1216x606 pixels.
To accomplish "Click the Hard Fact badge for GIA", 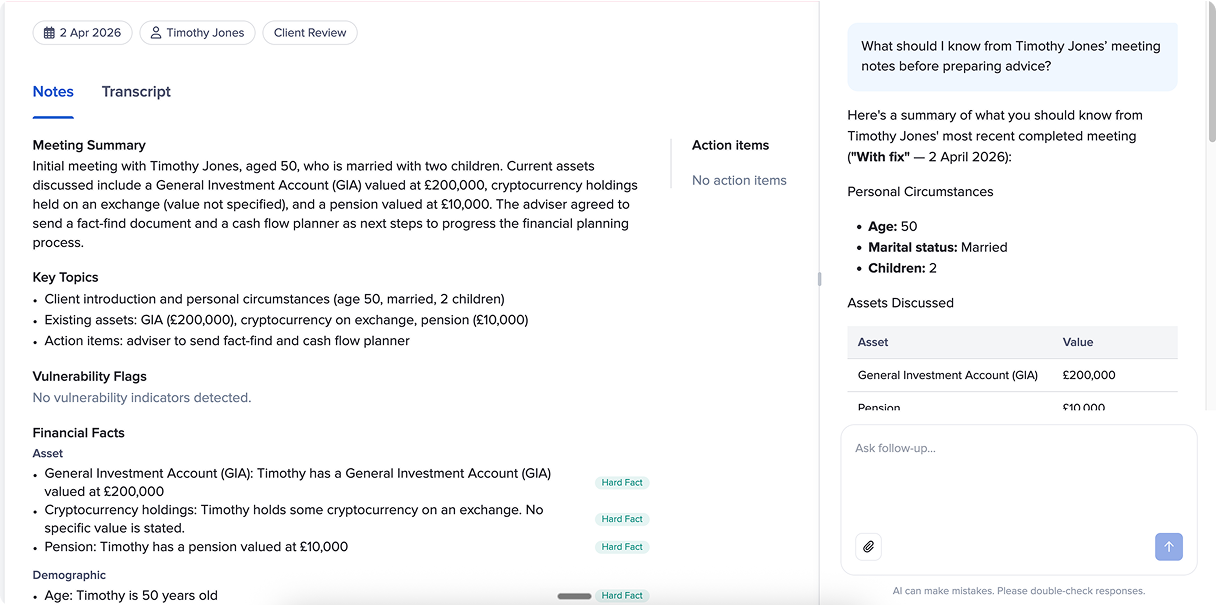I will [622, 482].
